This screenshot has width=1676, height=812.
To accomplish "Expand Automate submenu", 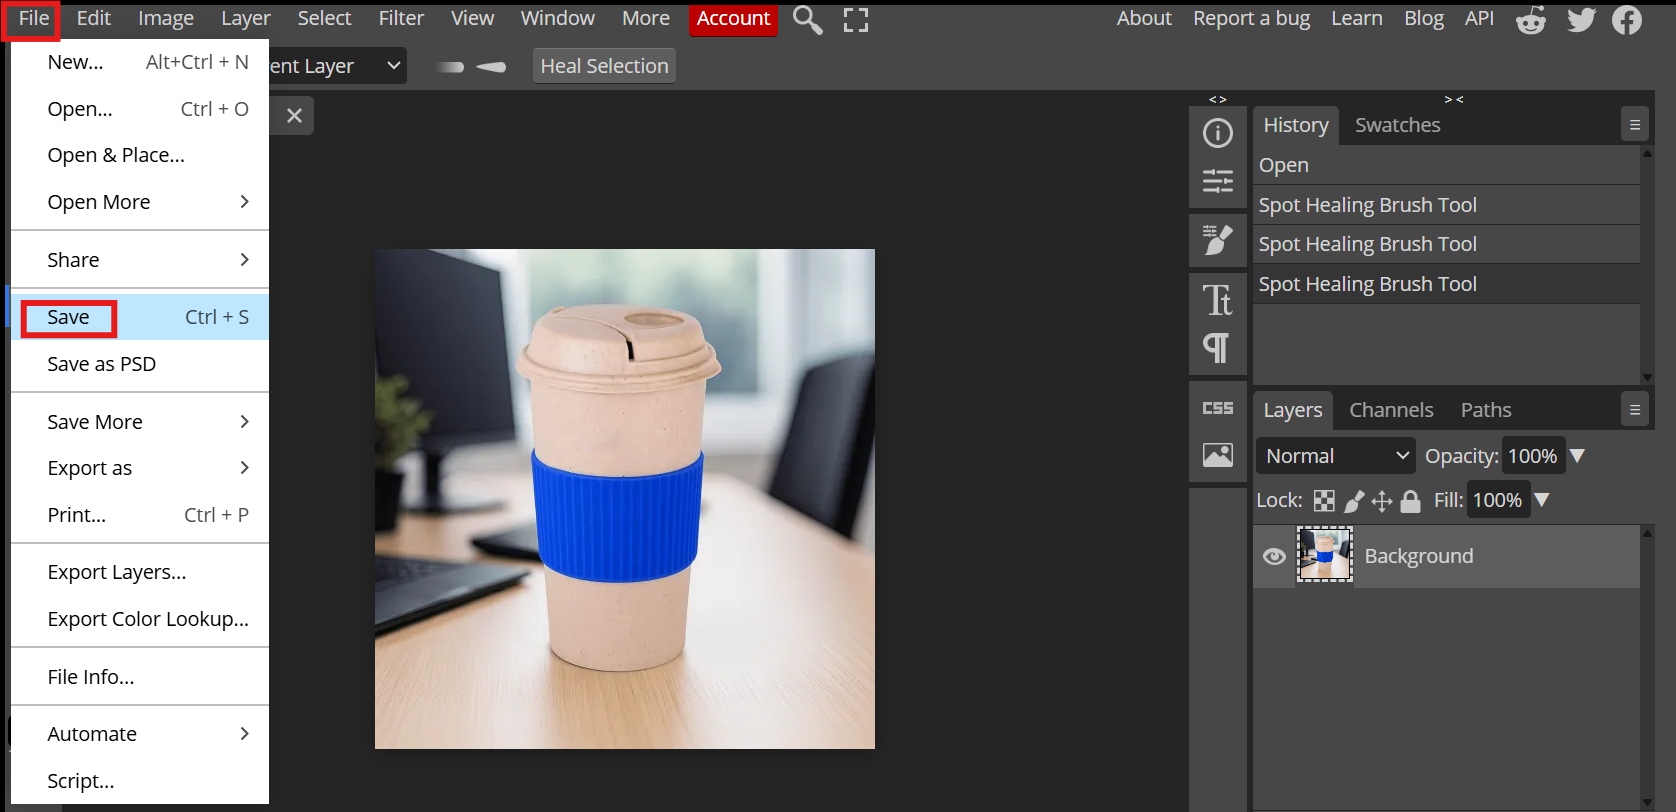I will tap(140, 734).
